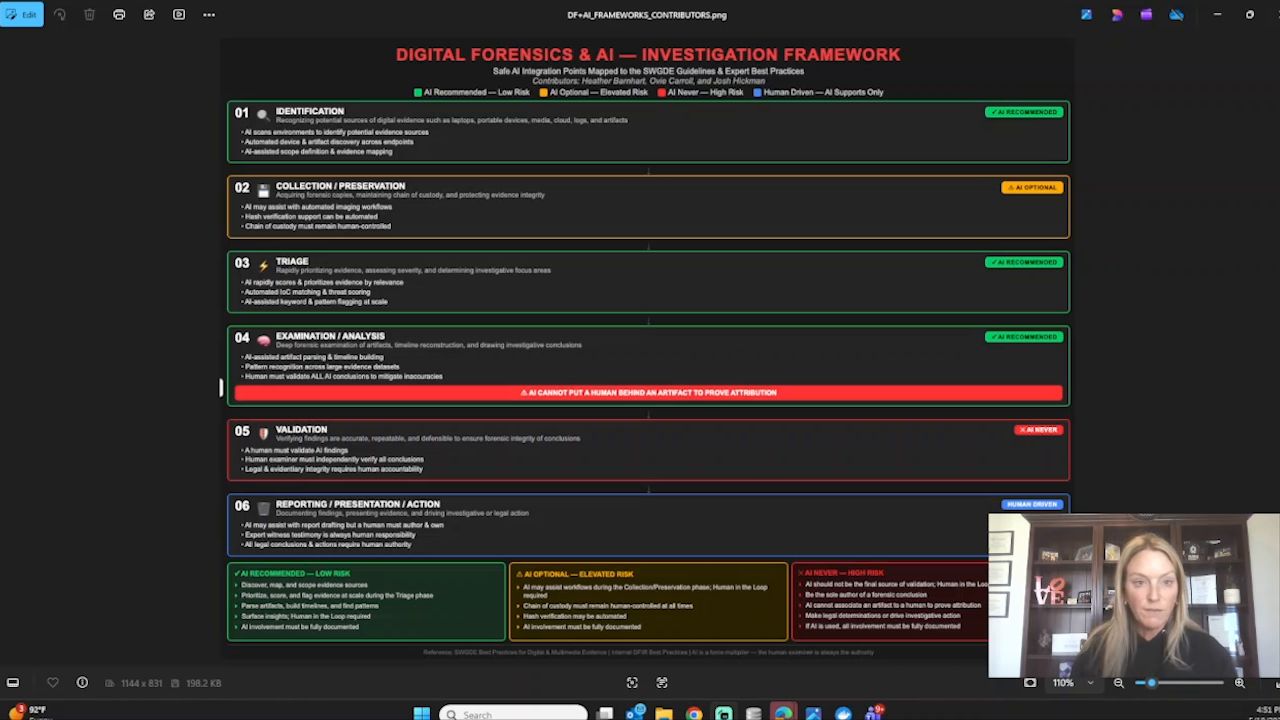The width and height of the screenshot is (1280, 720).
Task: Click the VALIDATION heading in the image
Action: 301,429
